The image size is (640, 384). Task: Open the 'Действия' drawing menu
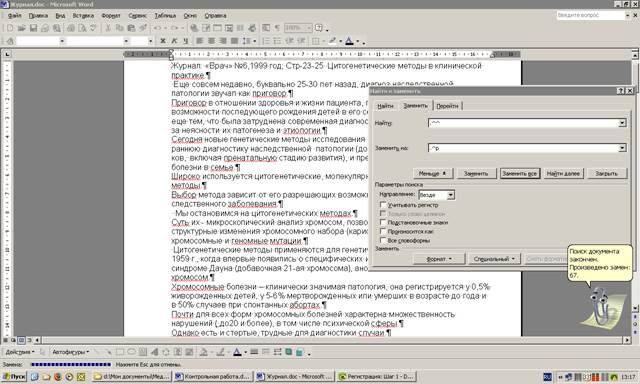[20, 352]
